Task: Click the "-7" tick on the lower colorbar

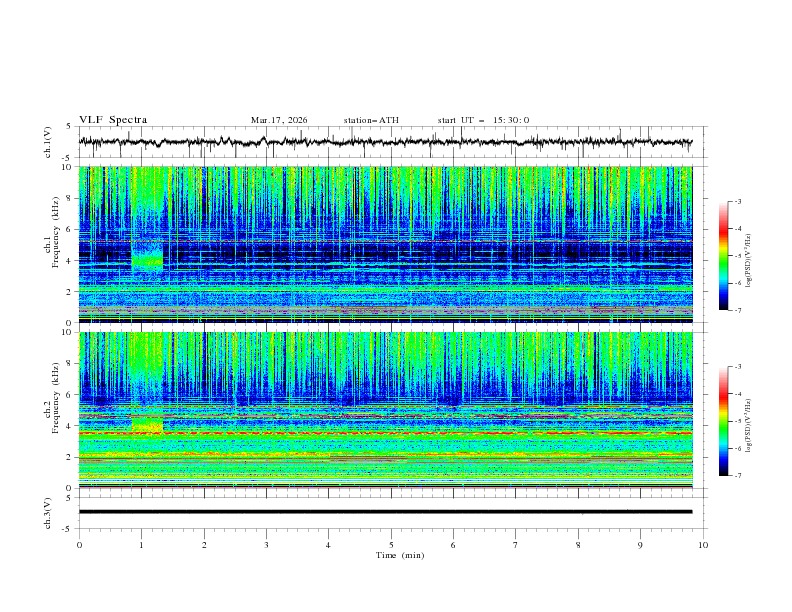Action: (x=737, y=476)
